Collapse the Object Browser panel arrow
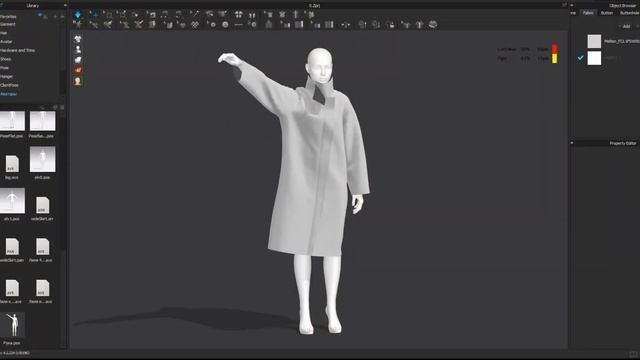The height and width of the screenshot is (360, 640). (572, 5)
